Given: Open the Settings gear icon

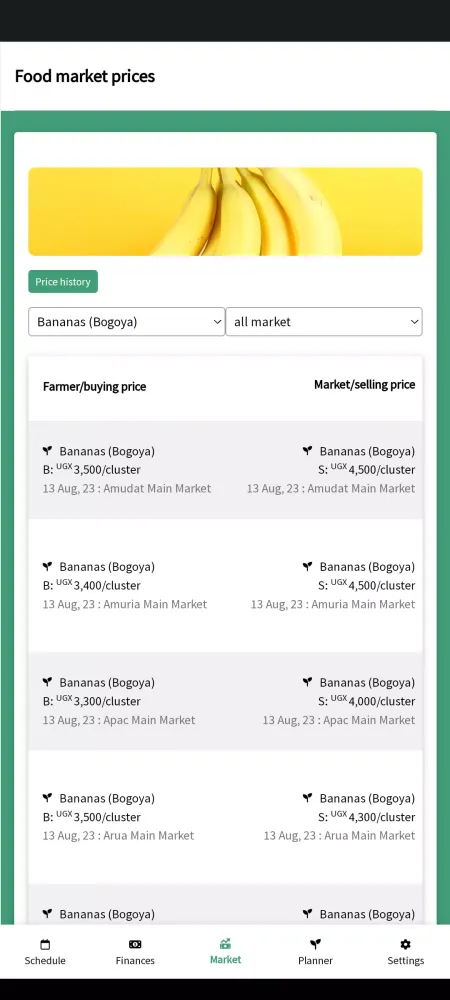Looking at the screenshot, I should (x=405, y=945).
